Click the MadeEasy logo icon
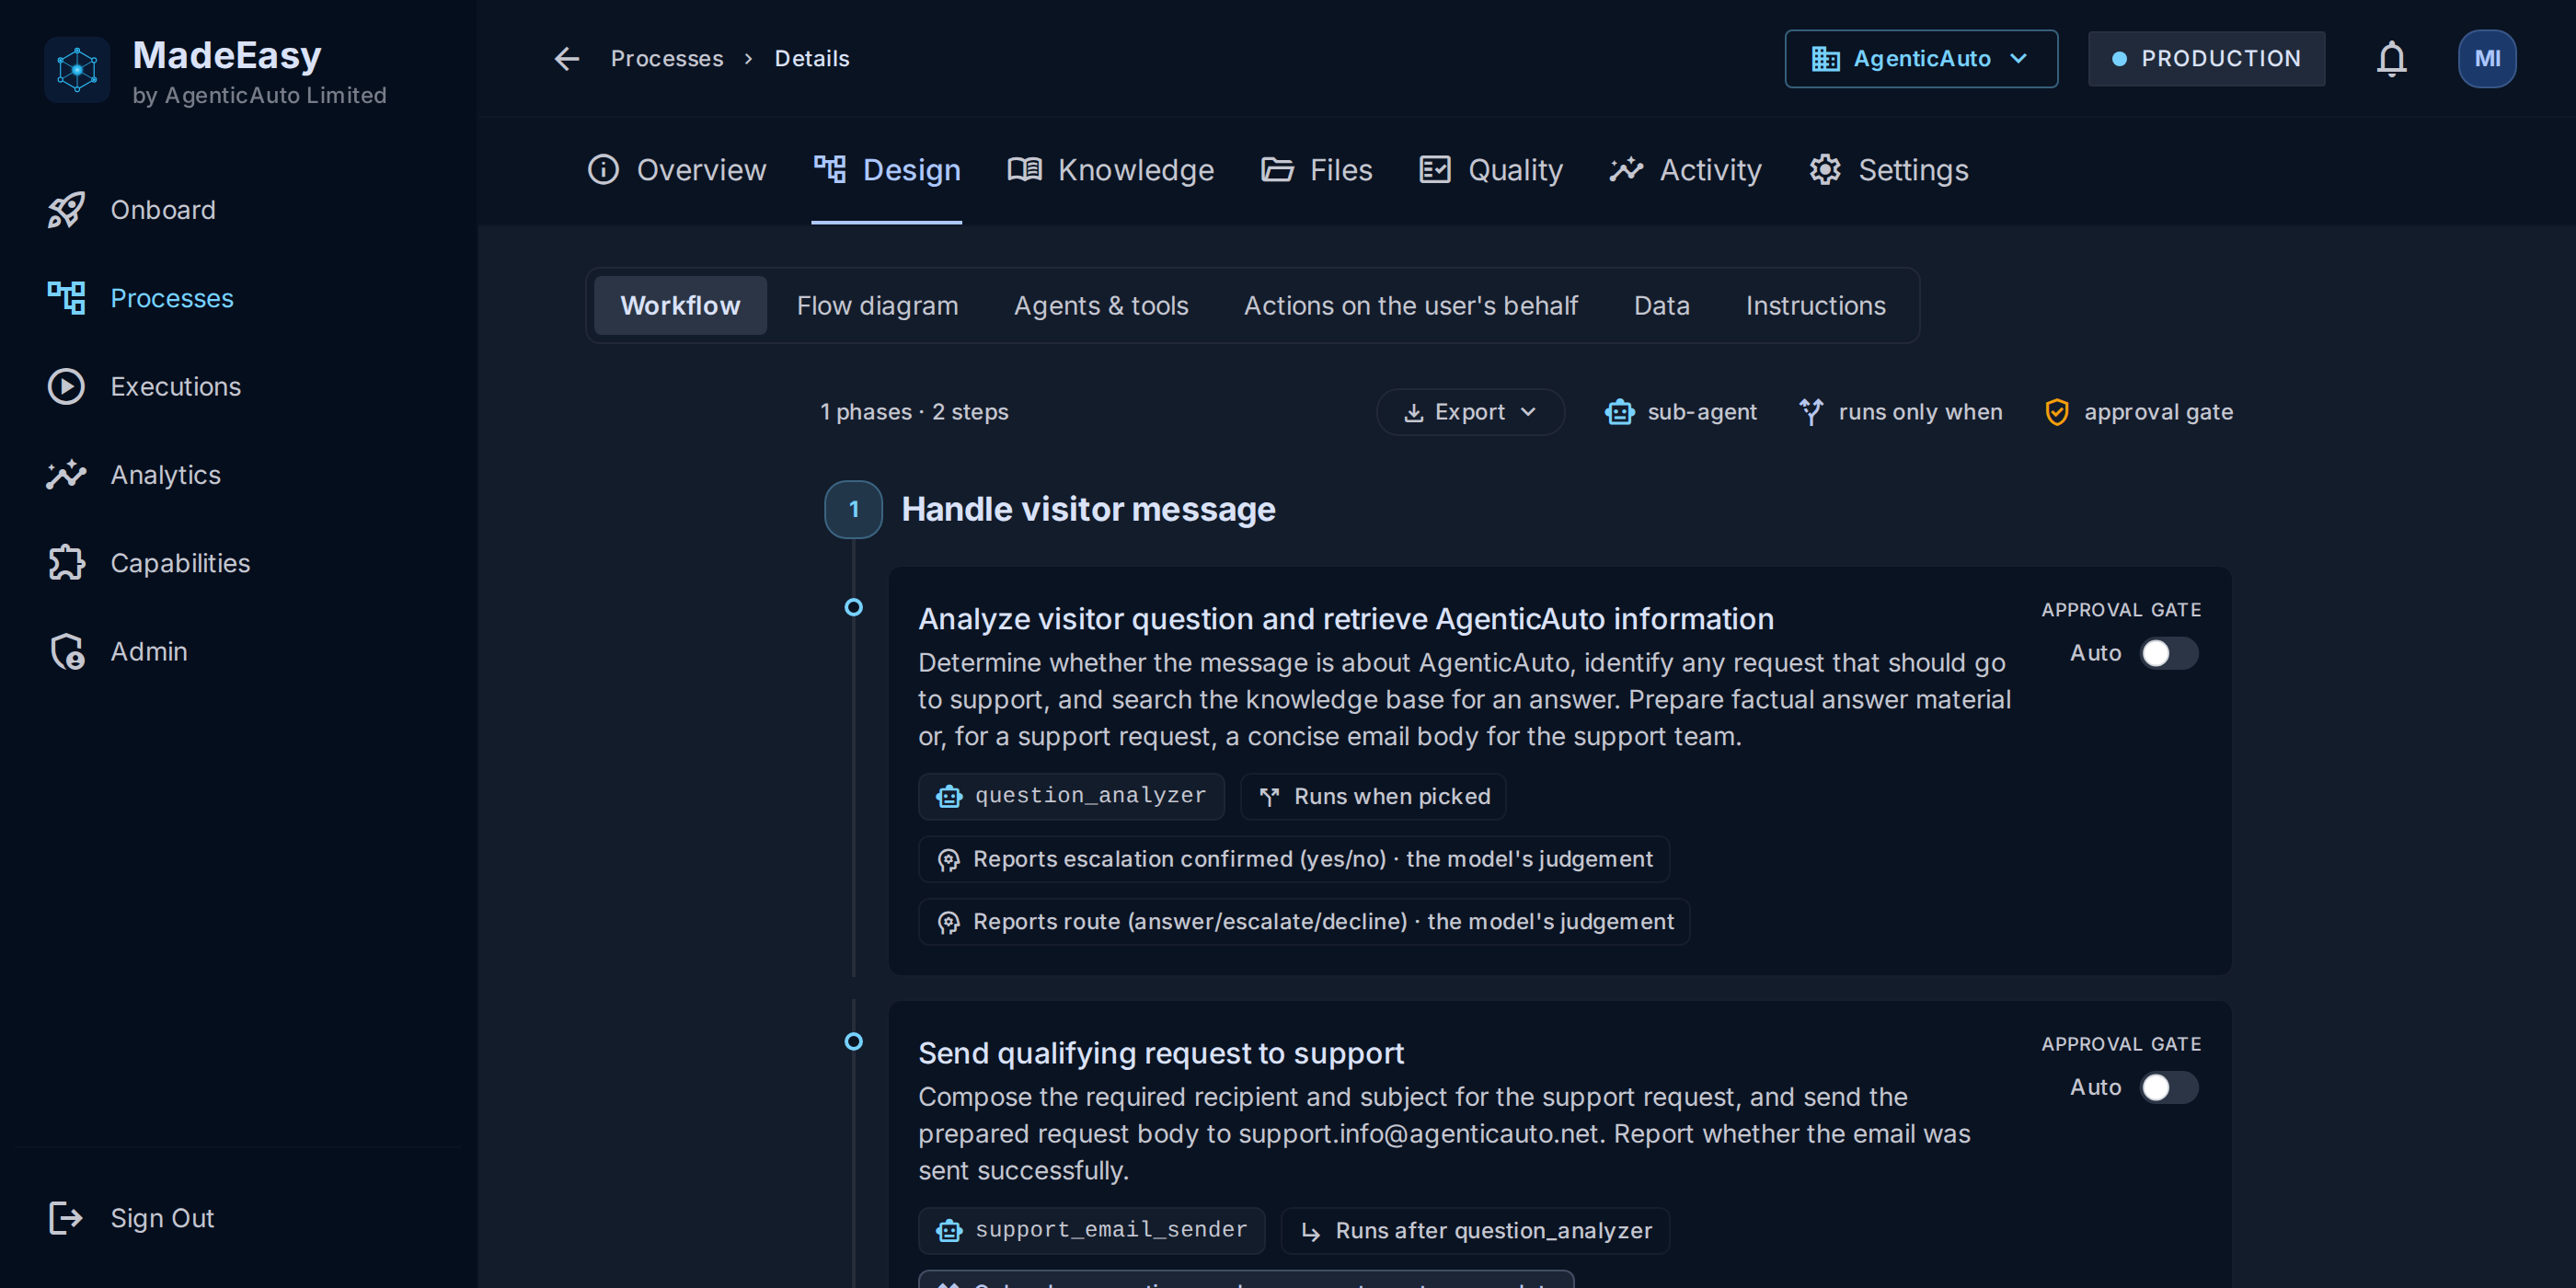The width and height of the screenshot is (2576, 1288). (77, 70)
